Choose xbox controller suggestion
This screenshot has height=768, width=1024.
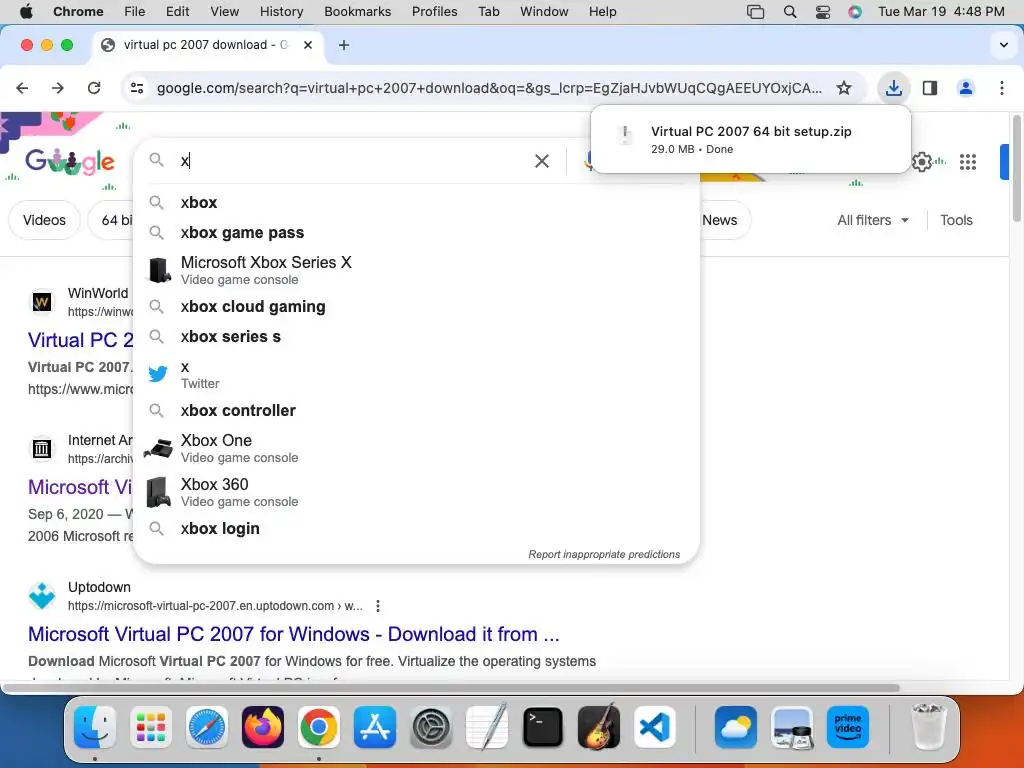tap(416, 410)
